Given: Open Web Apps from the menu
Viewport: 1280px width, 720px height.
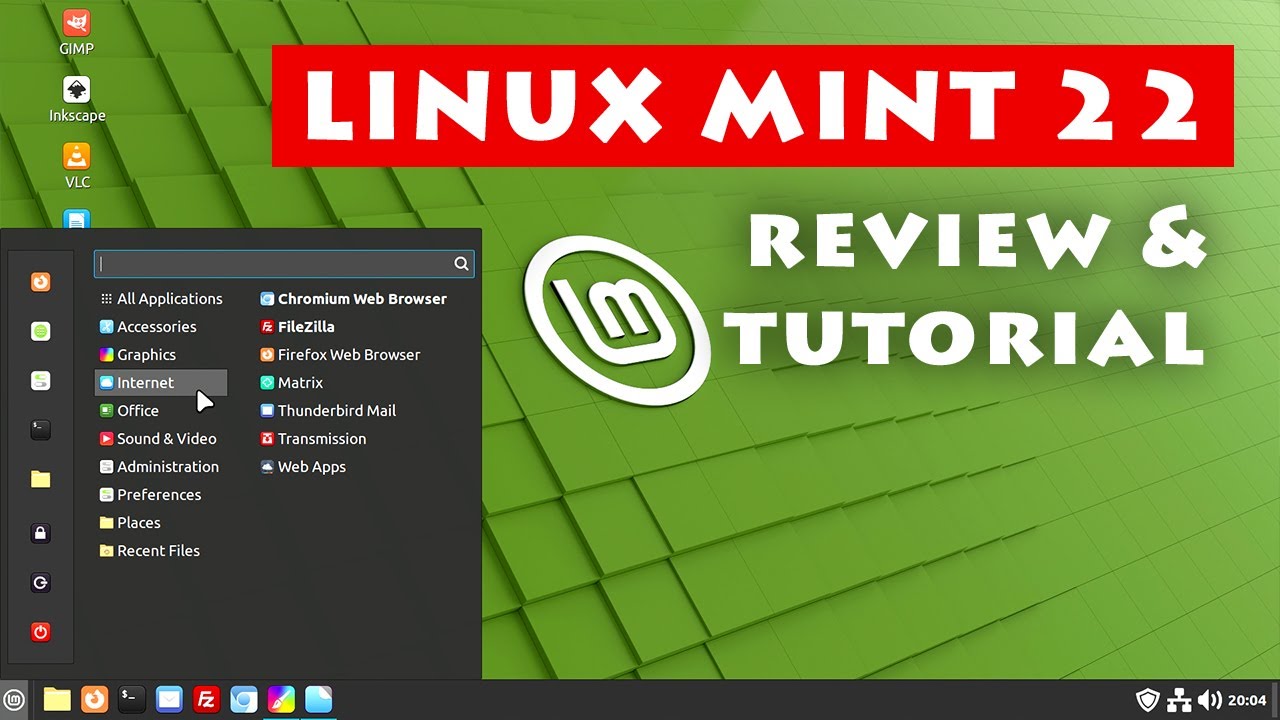Looking at the screenshot, I should 303,467.
